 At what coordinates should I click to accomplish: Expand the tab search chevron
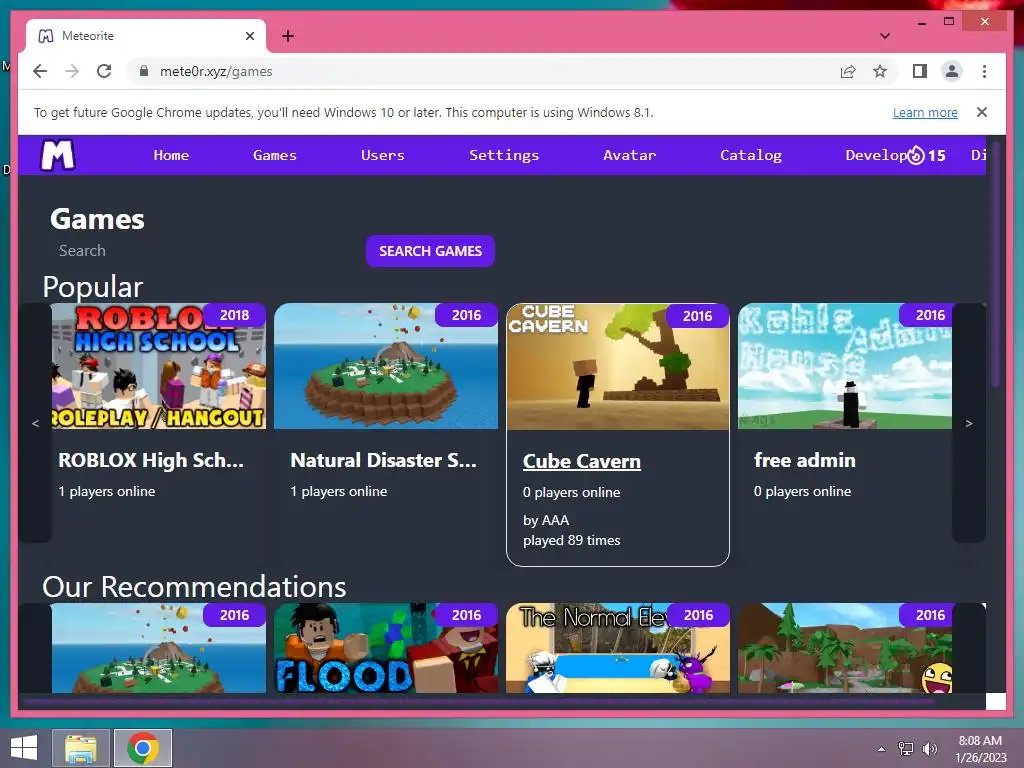pos(885,36)
